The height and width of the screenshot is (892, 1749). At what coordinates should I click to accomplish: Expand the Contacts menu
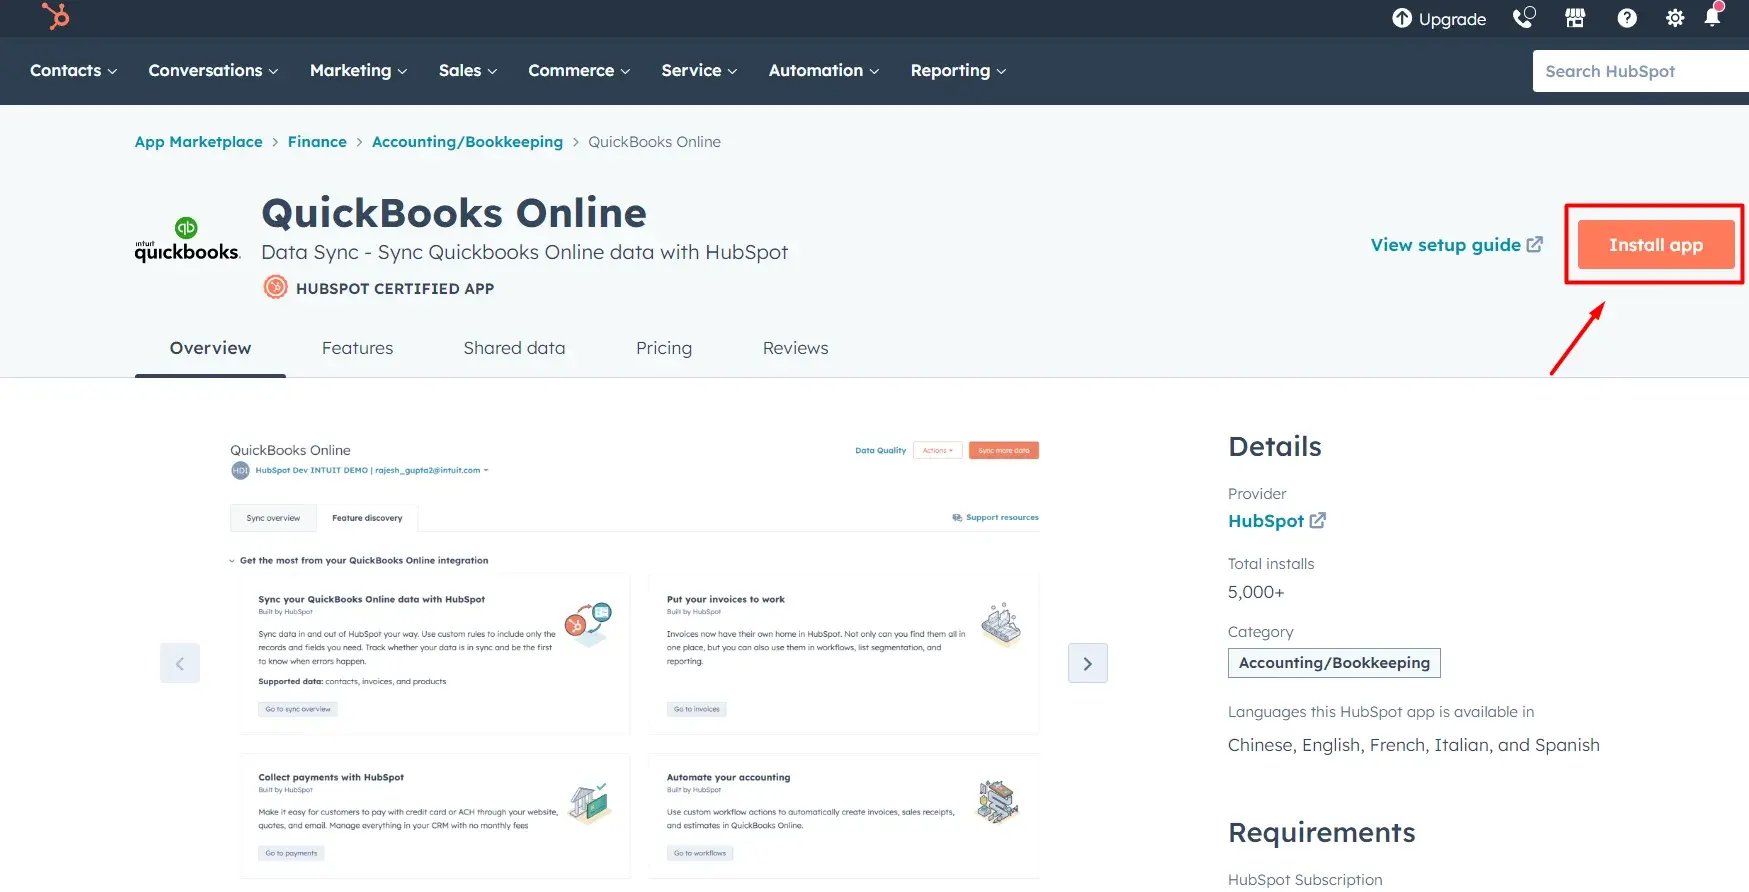click(x=73, y=70)
